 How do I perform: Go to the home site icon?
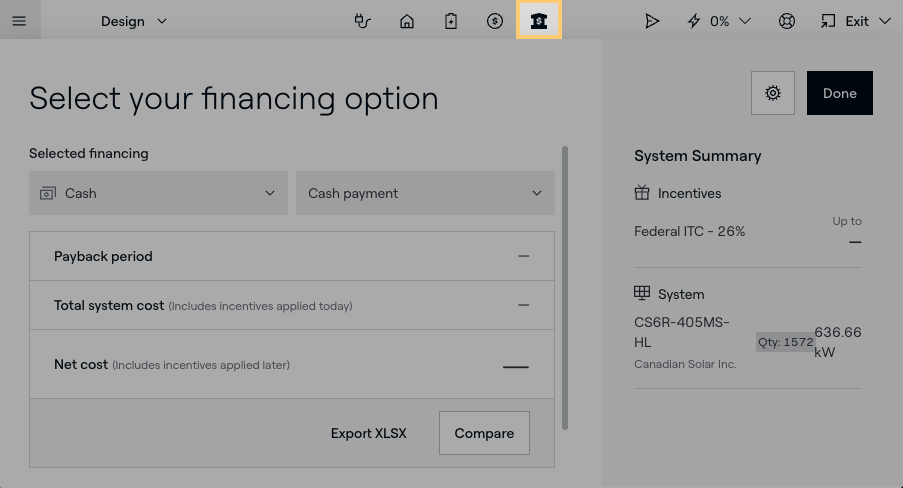pyautogui.click(x=407, y=21)
